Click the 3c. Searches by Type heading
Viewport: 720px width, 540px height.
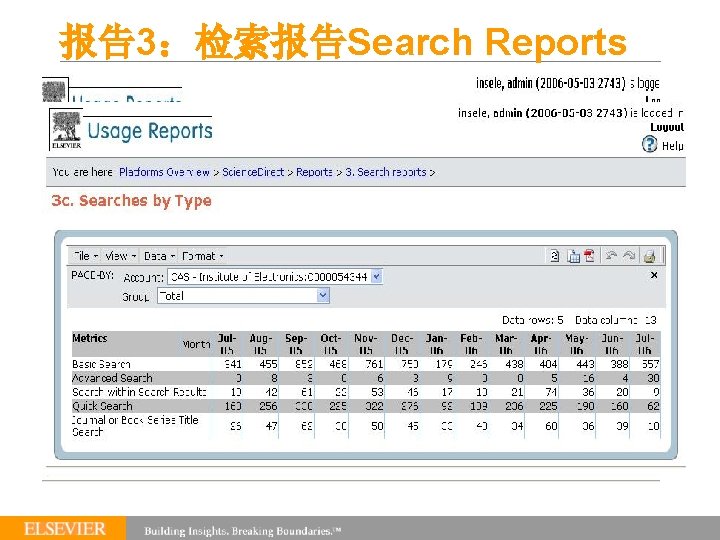tap(131, 201)
